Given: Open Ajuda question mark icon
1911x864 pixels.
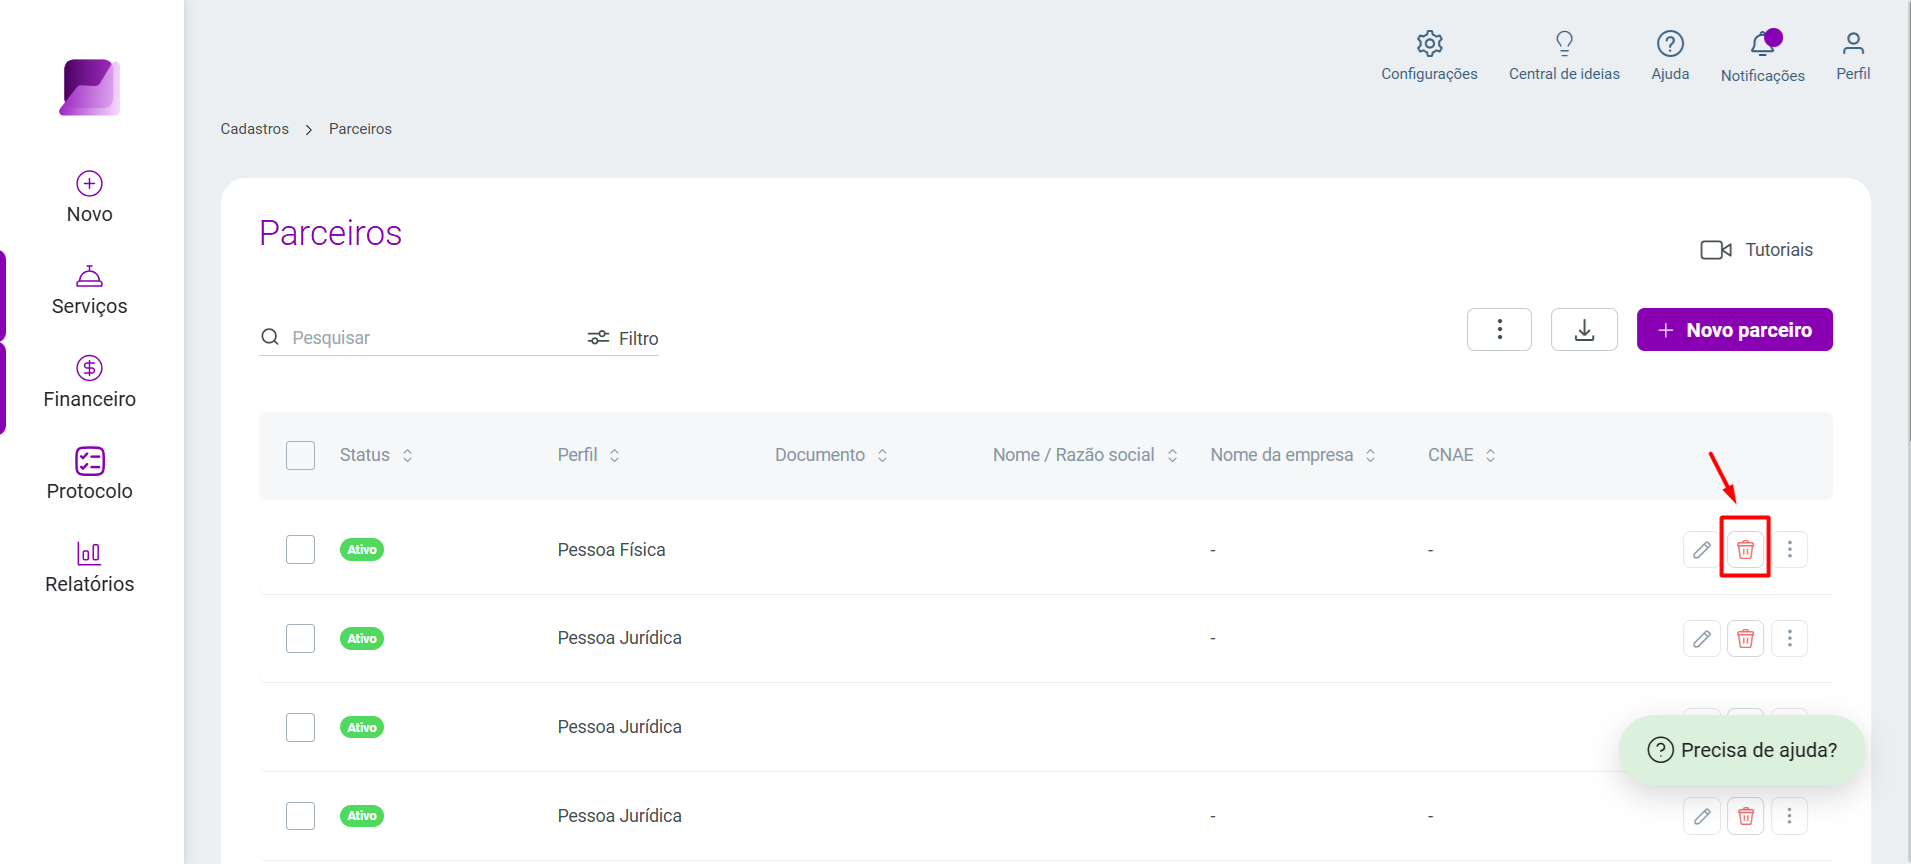Looking at the screenshot, I should click(1670, 44).
